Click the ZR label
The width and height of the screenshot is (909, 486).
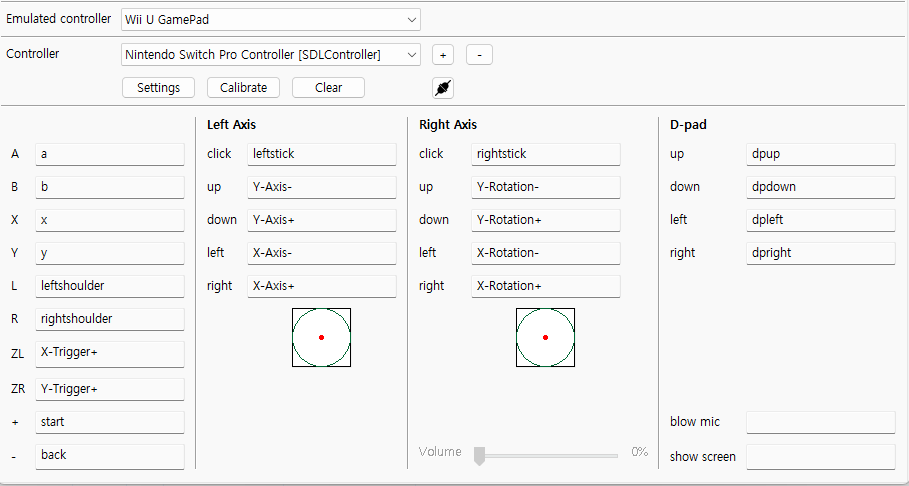click(x=18, y=389)
